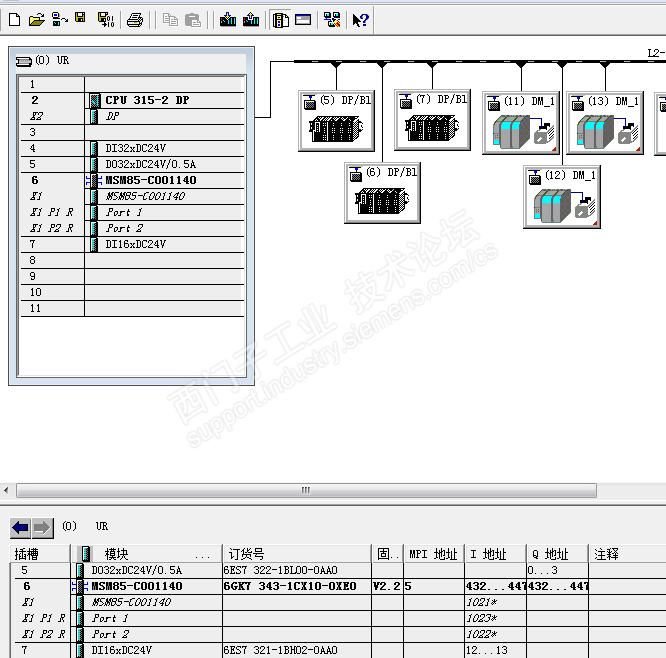Image resolution: width=666 pixels, height=658 pixels.
Task: Click I address cell 1021*
Action: pyautogui.click(x=495, y=602)
